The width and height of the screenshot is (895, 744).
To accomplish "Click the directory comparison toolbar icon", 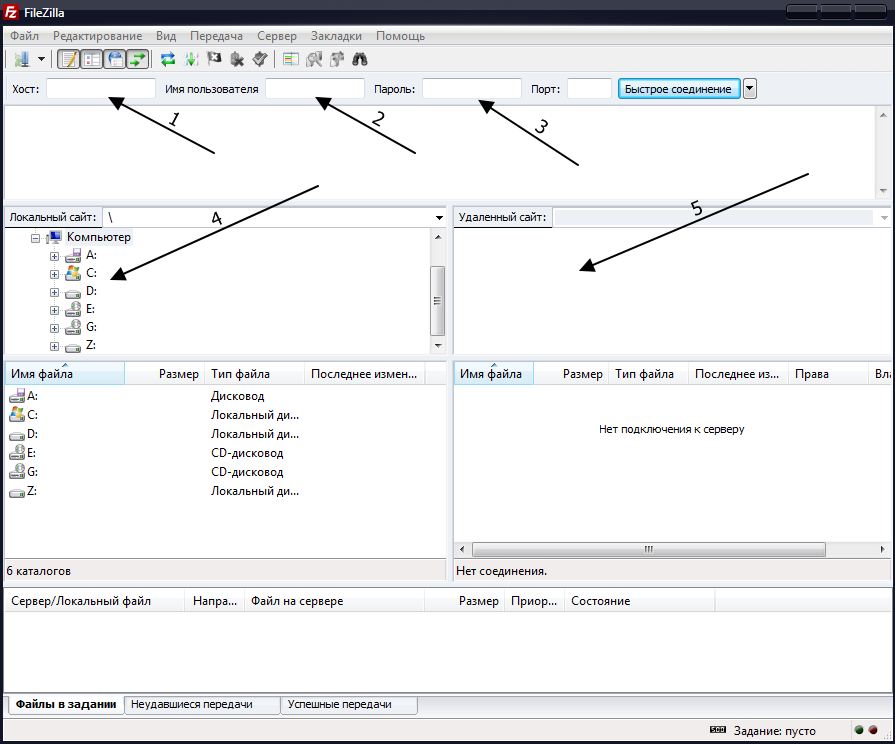I will [x=314, y=59].
